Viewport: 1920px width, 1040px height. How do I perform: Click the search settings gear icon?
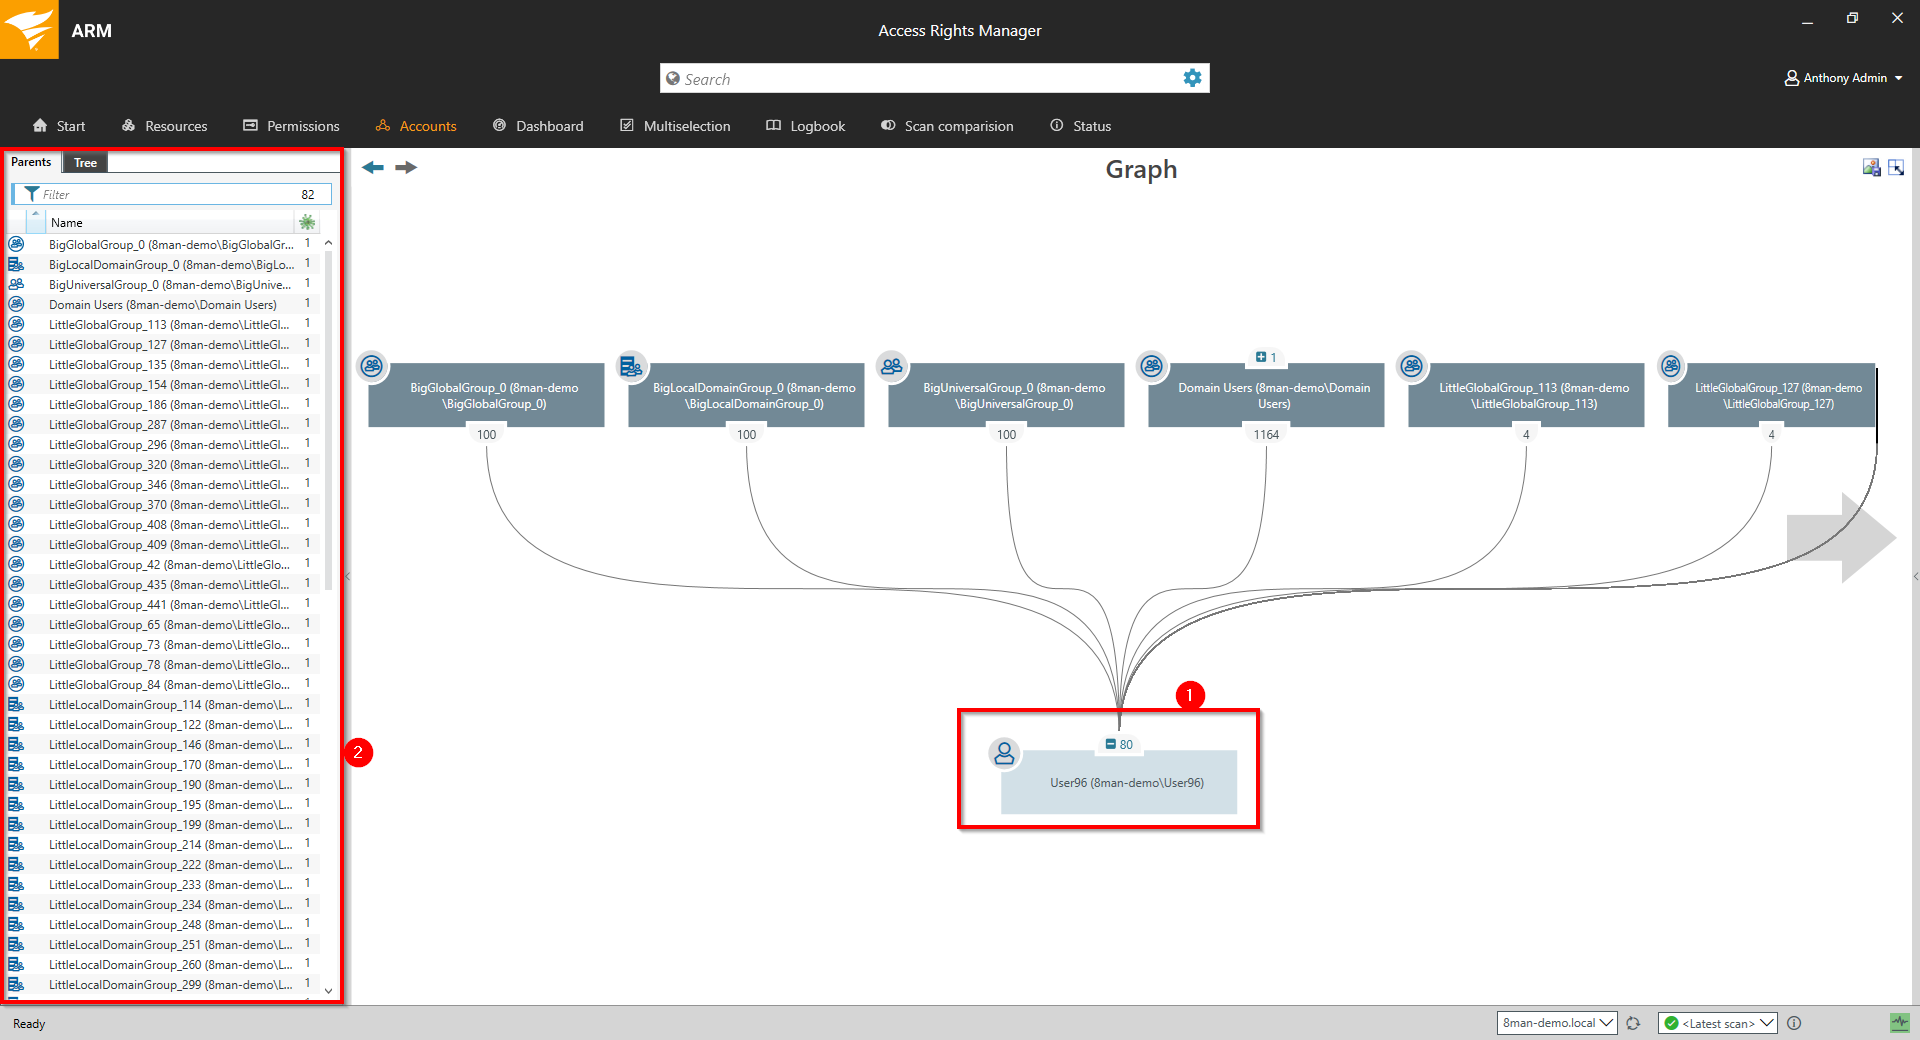tap(1192, 78)
